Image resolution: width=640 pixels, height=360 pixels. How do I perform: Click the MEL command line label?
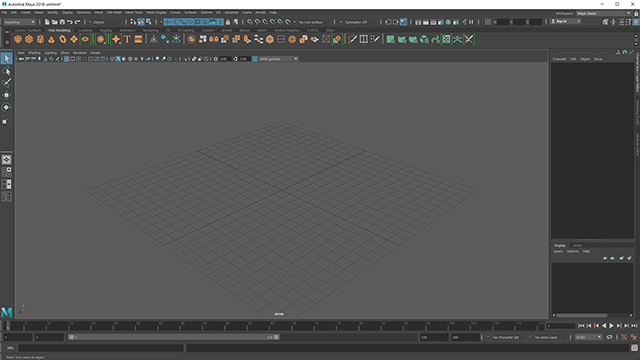pos(10,348)
